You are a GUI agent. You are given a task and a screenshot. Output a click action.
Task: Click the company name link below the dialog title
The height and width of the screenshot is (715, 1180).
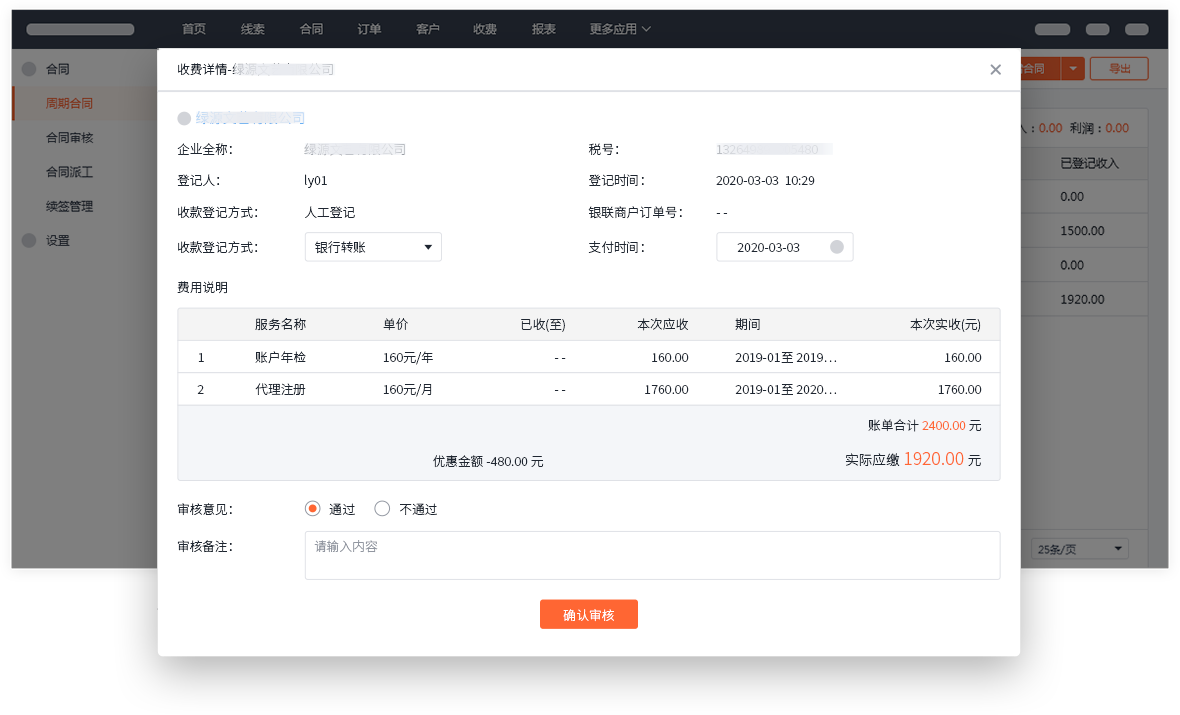coord(250,118)
